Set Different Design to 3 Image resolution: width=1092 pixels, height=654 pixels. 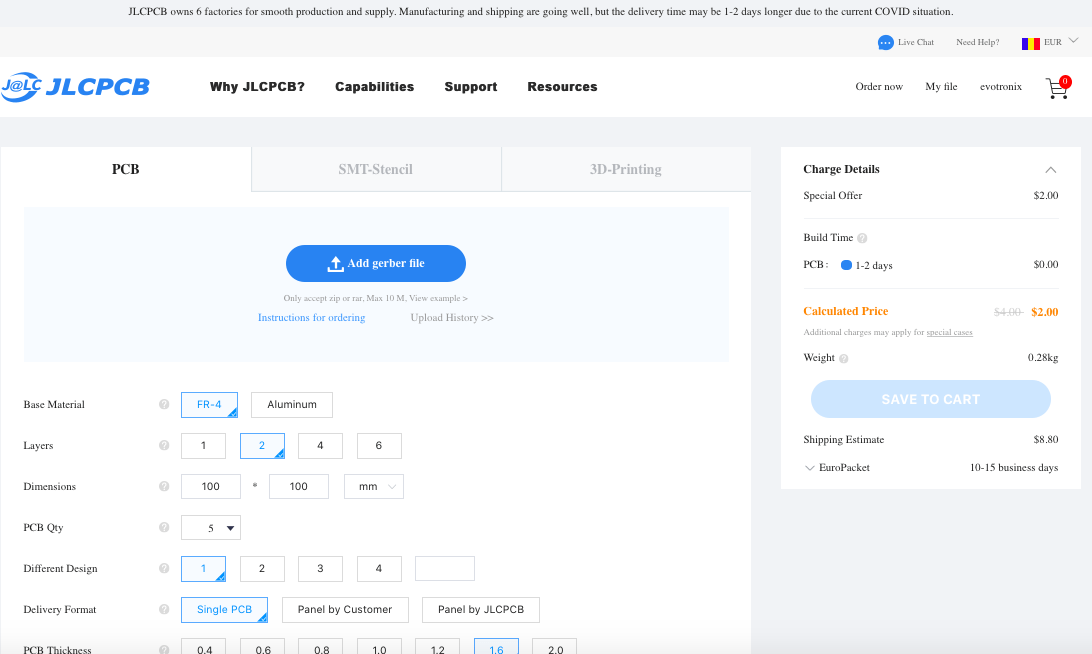(x=320, y=568)
